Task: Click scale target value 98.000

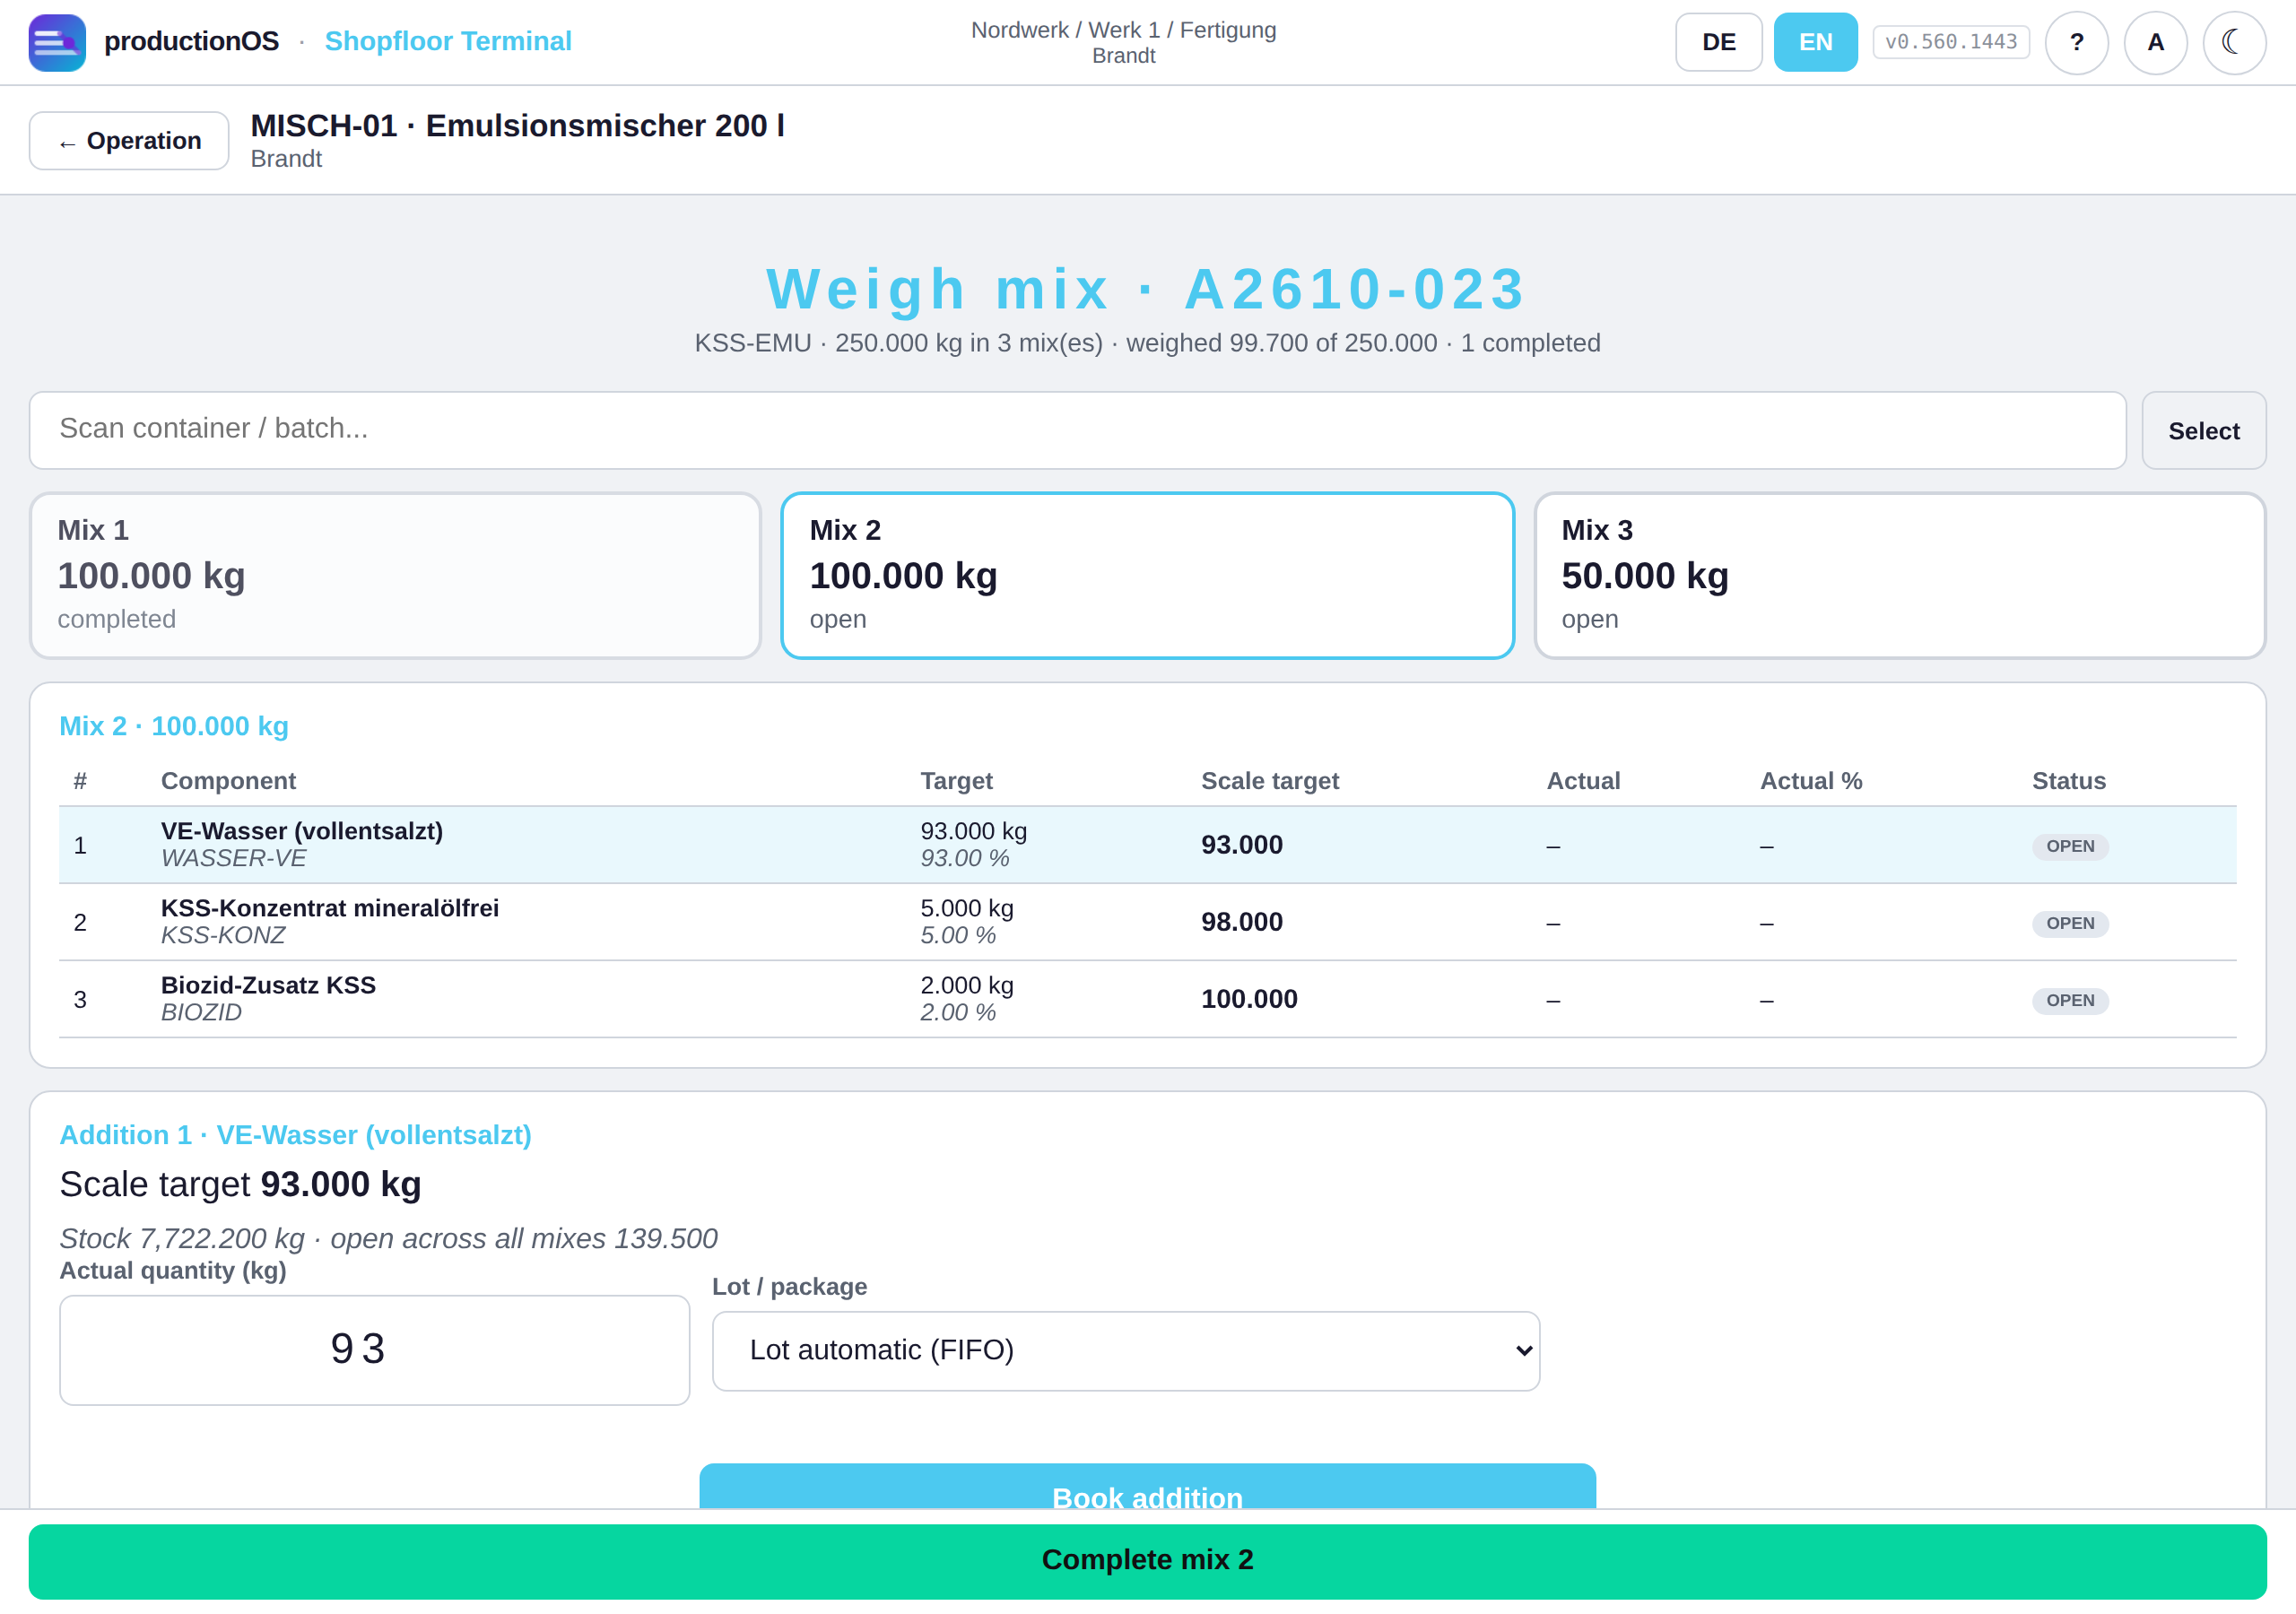Action: pos(1241,922)
